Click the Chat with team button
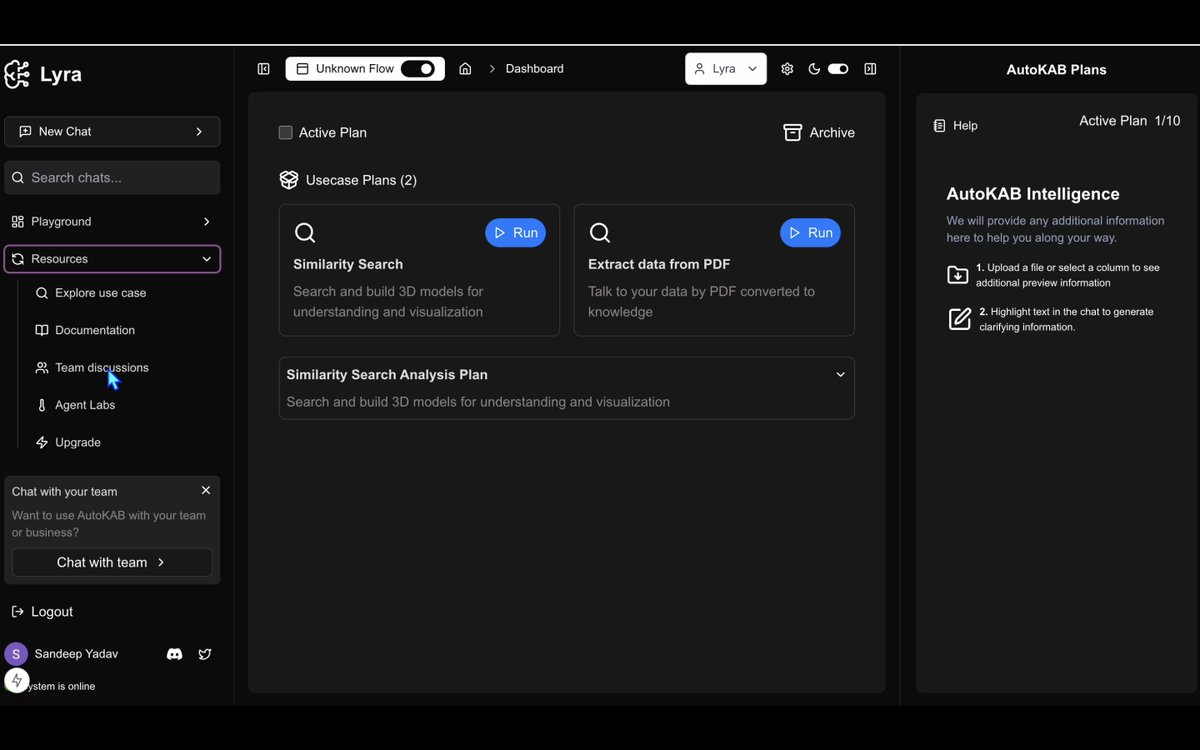The width and height of the screenshot is (1200, 750). point(112,562)
